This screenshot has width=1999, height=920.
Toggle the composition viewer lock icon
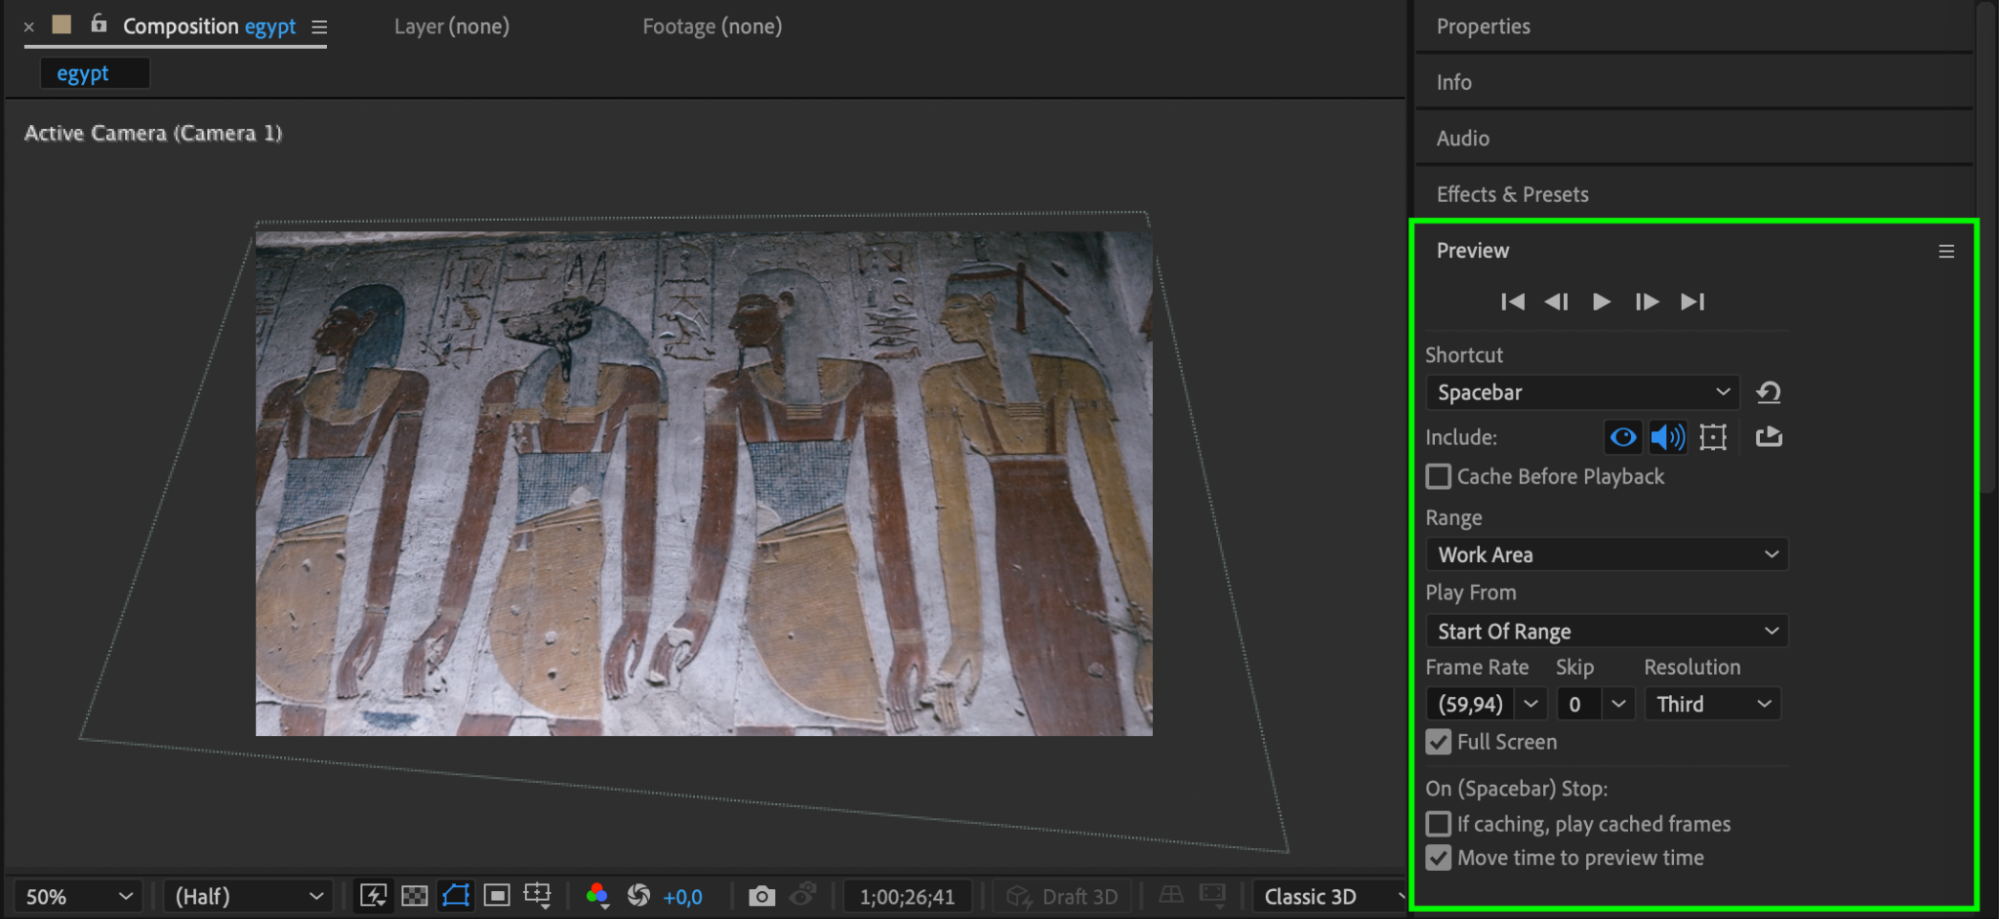coord(98,24)
